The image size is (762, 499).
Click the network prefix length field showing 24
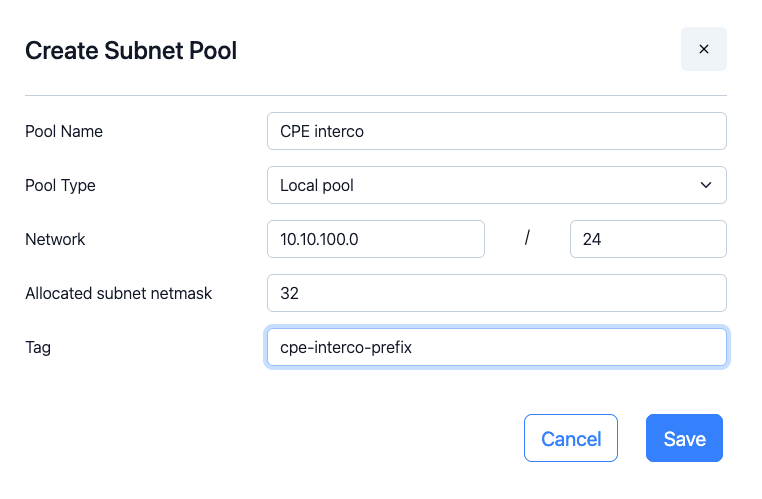(647, 240)
